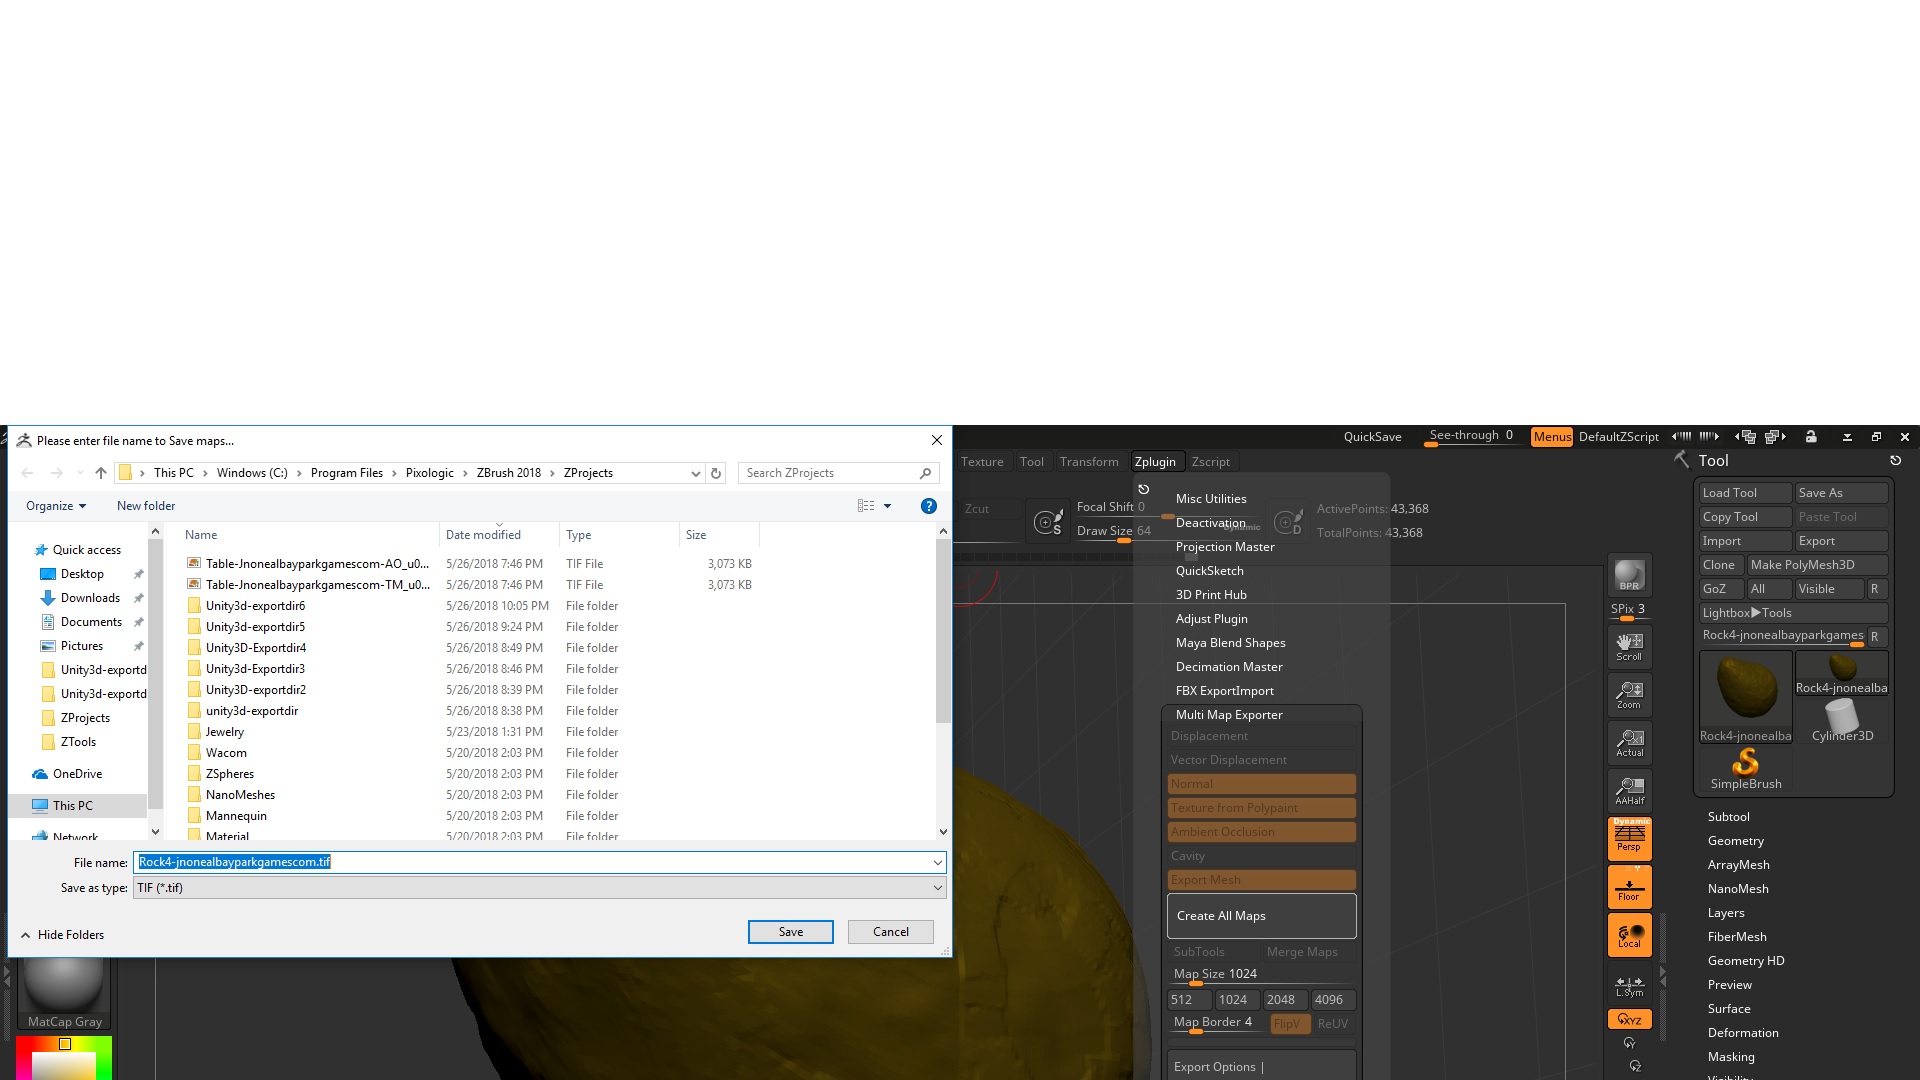1920x1080 pixels.
Task: Select the SimpleBrush tool thumbnail
Action: click(x=1745, y=769)
